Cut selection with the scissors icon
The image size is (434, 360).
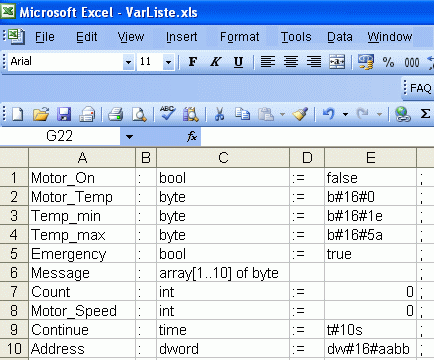click(x=219, y=115)
